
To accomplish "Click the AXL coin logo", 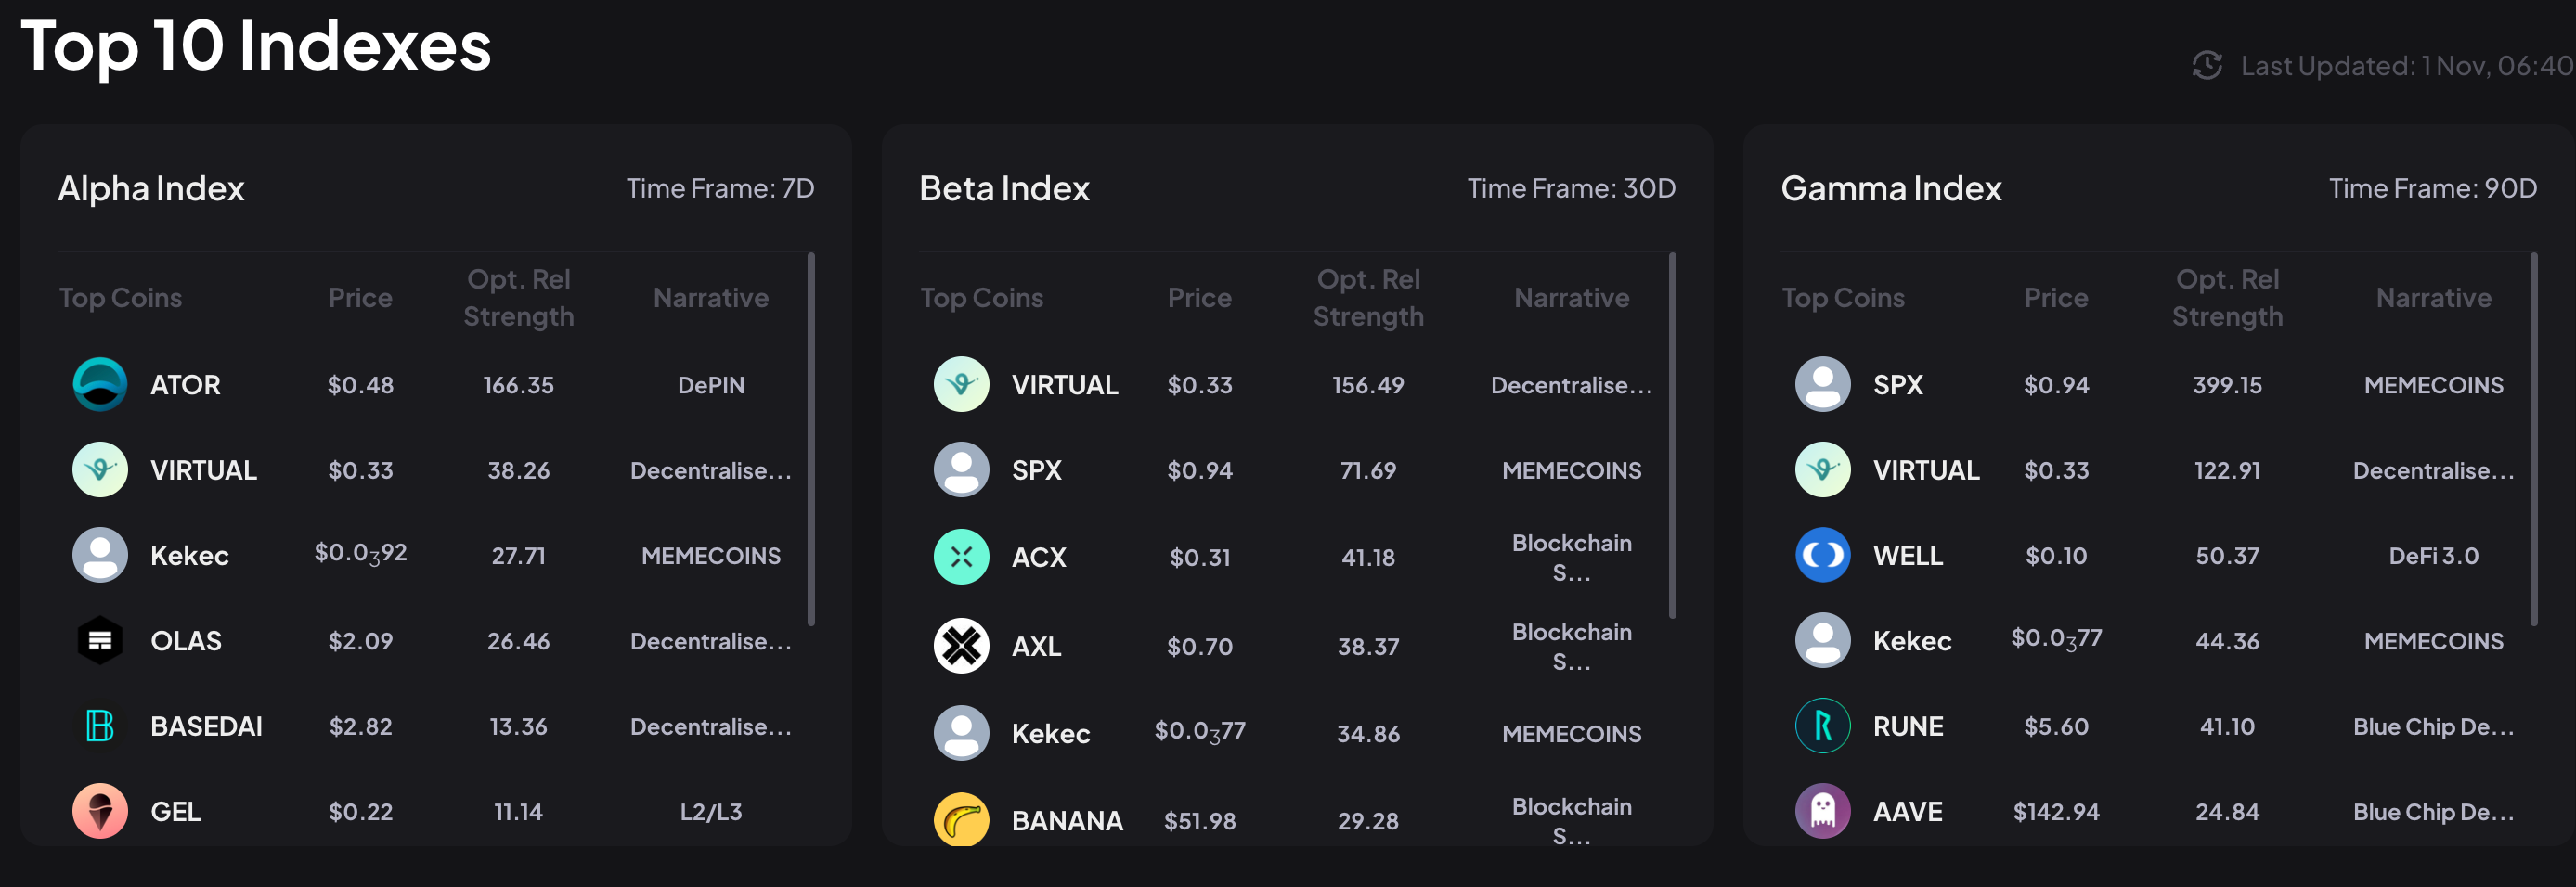I will point(961,645).
